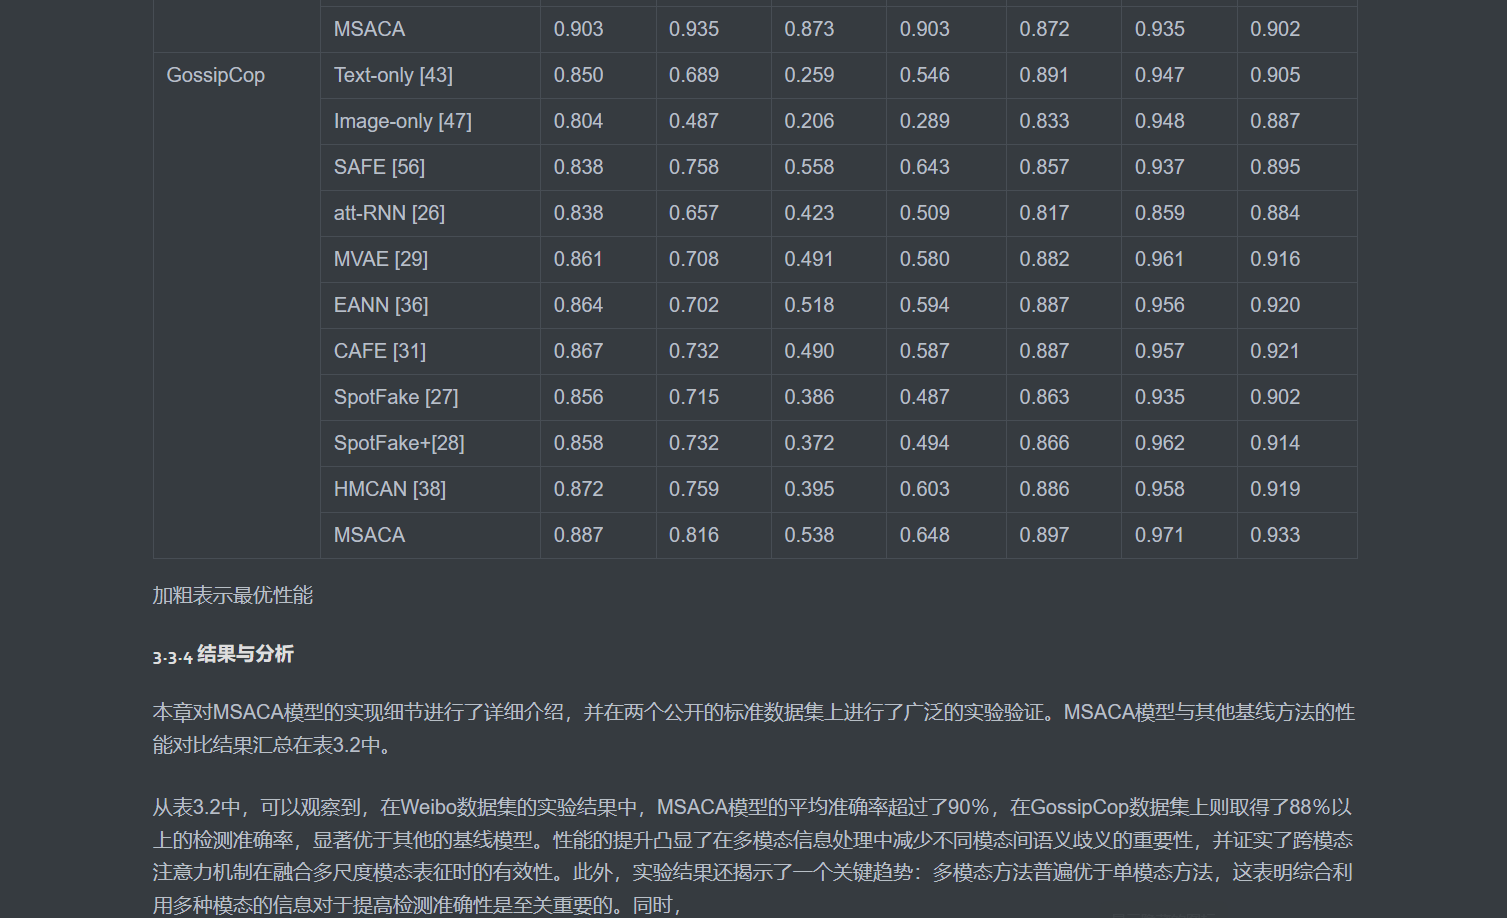Click the paragraph mentioning 表3.2
The height and width of the screenshot is (918, 1507).
pos(750,727)
